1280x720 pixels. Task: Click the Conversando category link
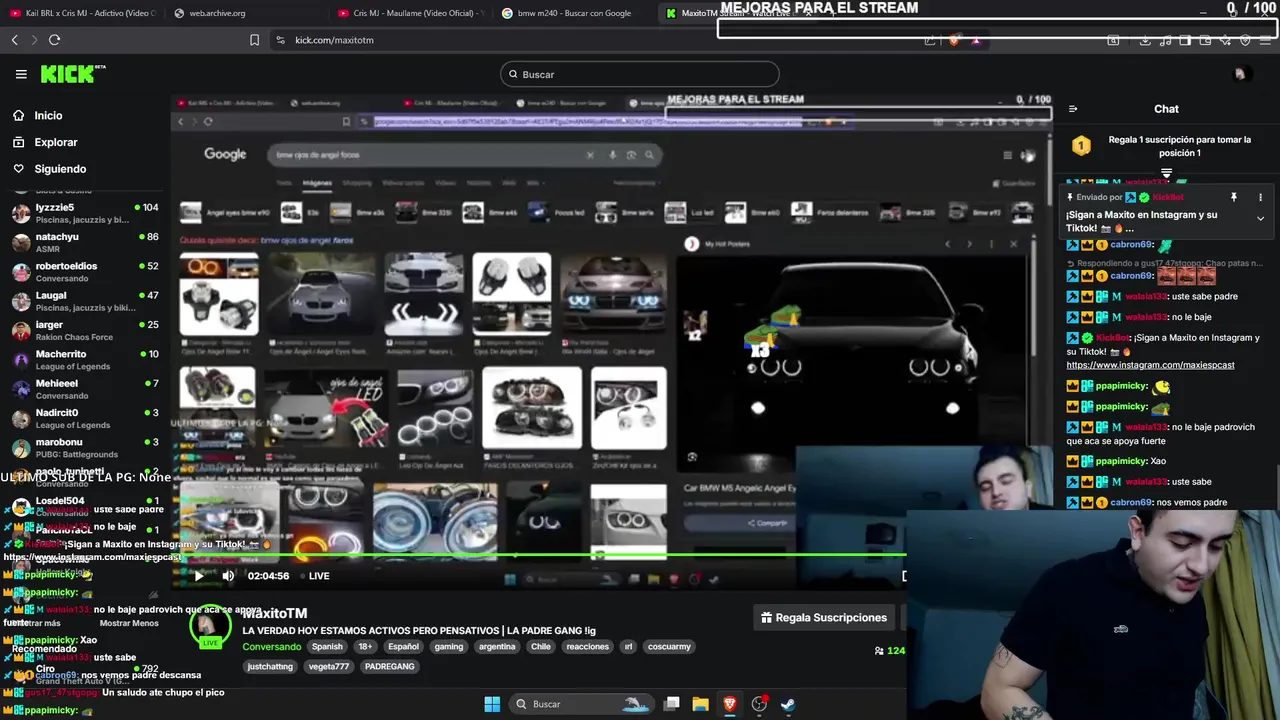pyautogui.click(x=271, y=647)
